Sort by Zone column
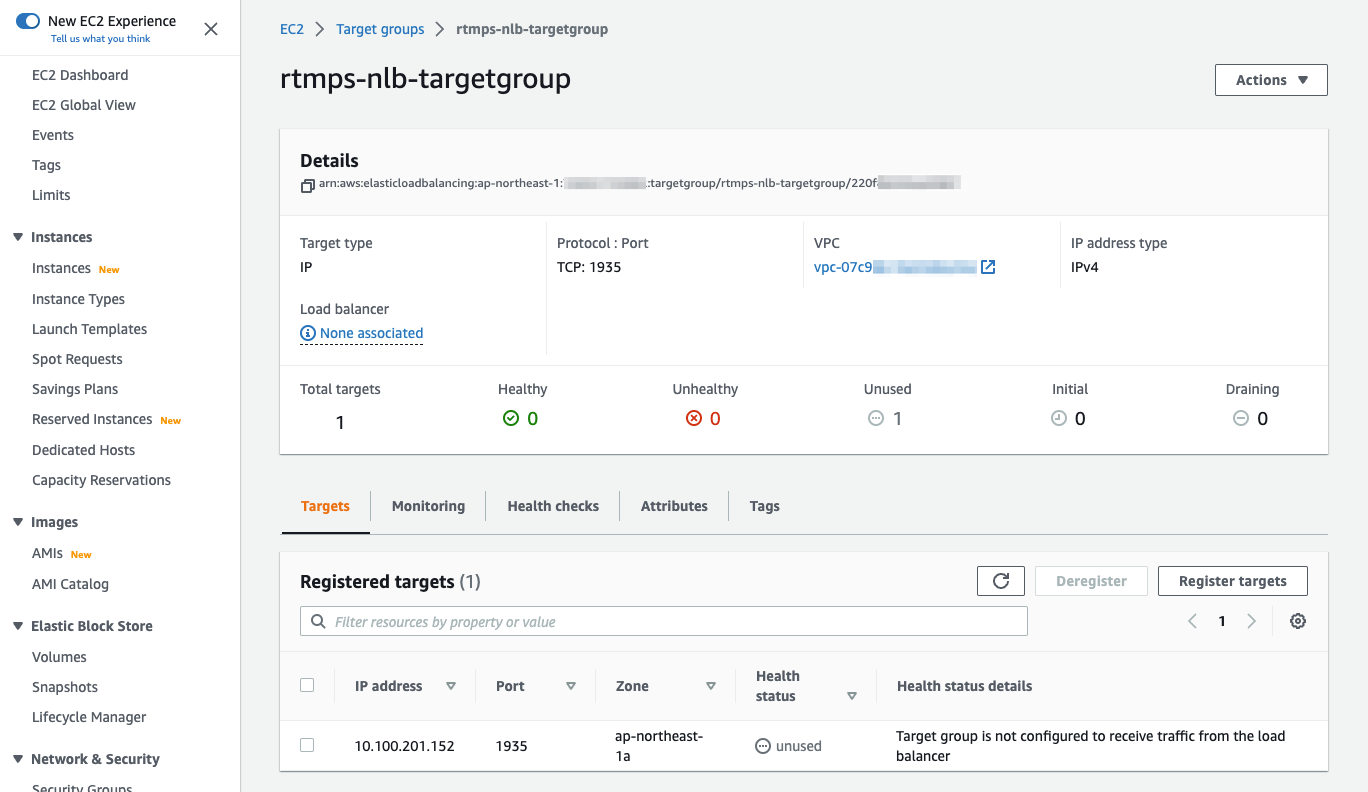 (x=711, y=686)
